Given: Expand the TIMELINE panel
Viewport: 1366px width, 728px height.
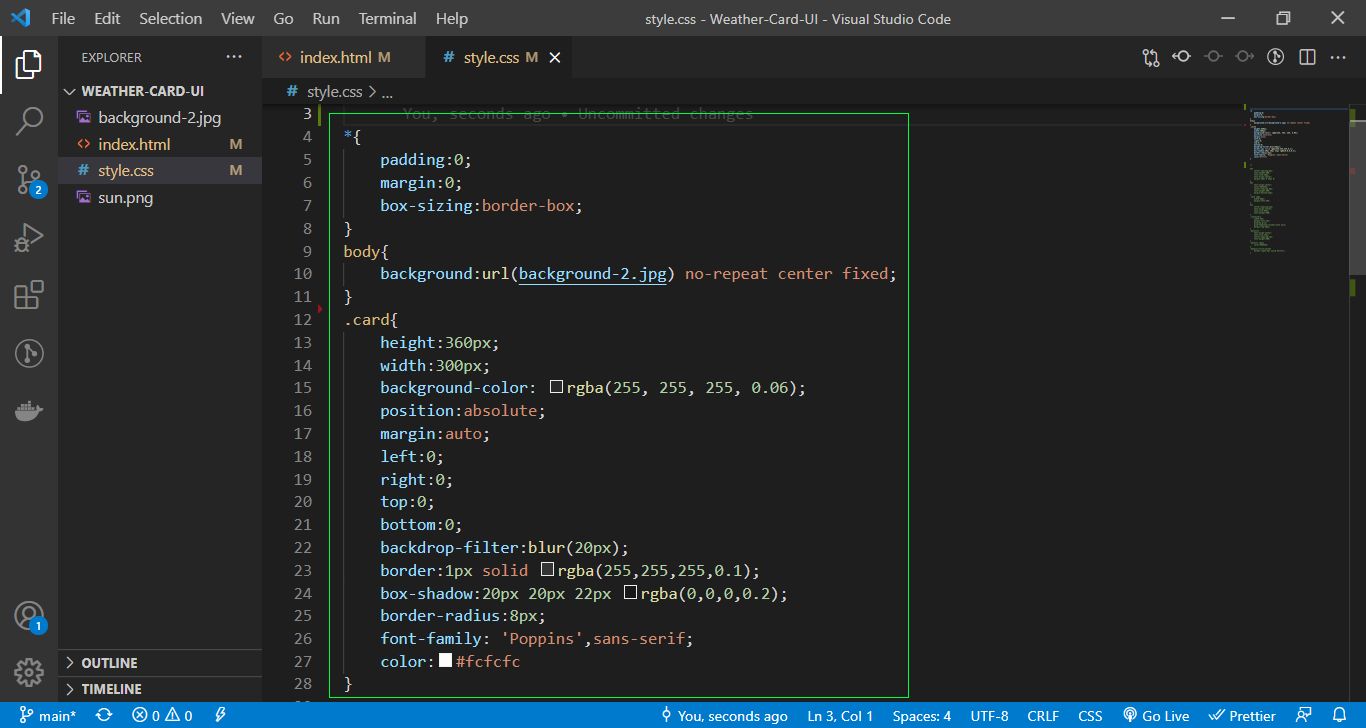Looking at the screenshot, I should pyautogui.click(x=161, y=689).
